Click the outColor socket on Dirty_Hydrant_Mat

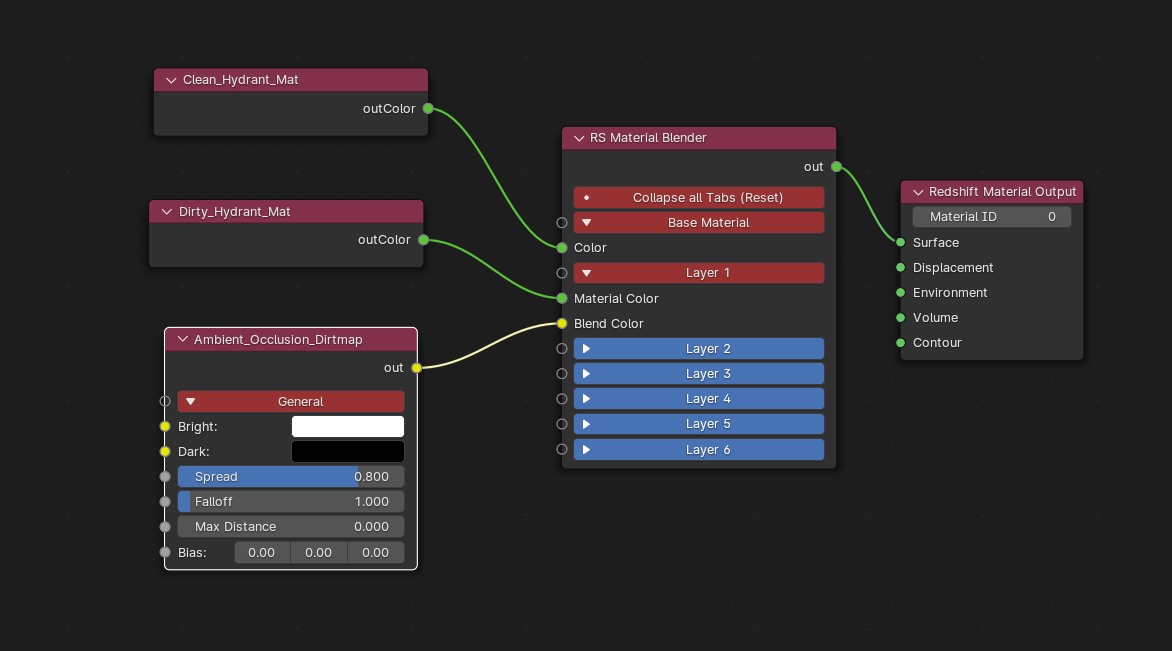[x=424, y=240]
